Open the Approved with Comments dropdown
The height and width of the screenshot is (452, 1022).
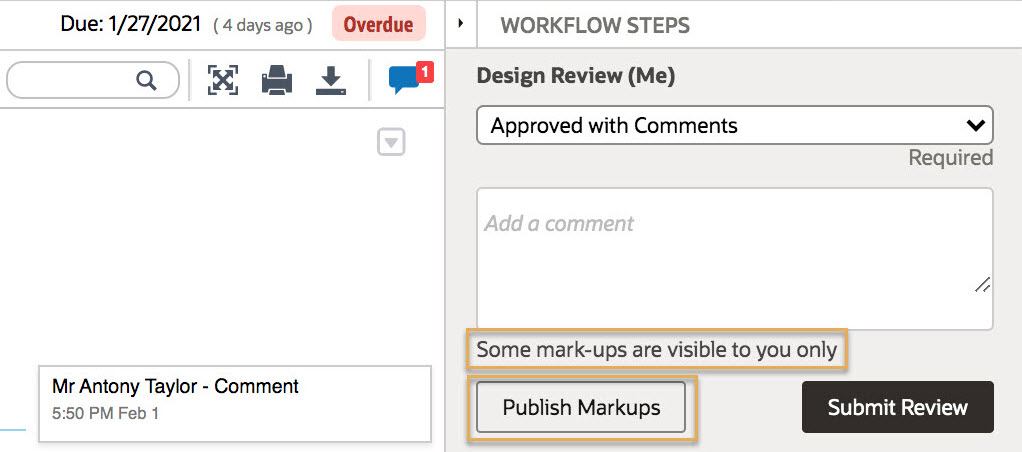click(735, 125)
